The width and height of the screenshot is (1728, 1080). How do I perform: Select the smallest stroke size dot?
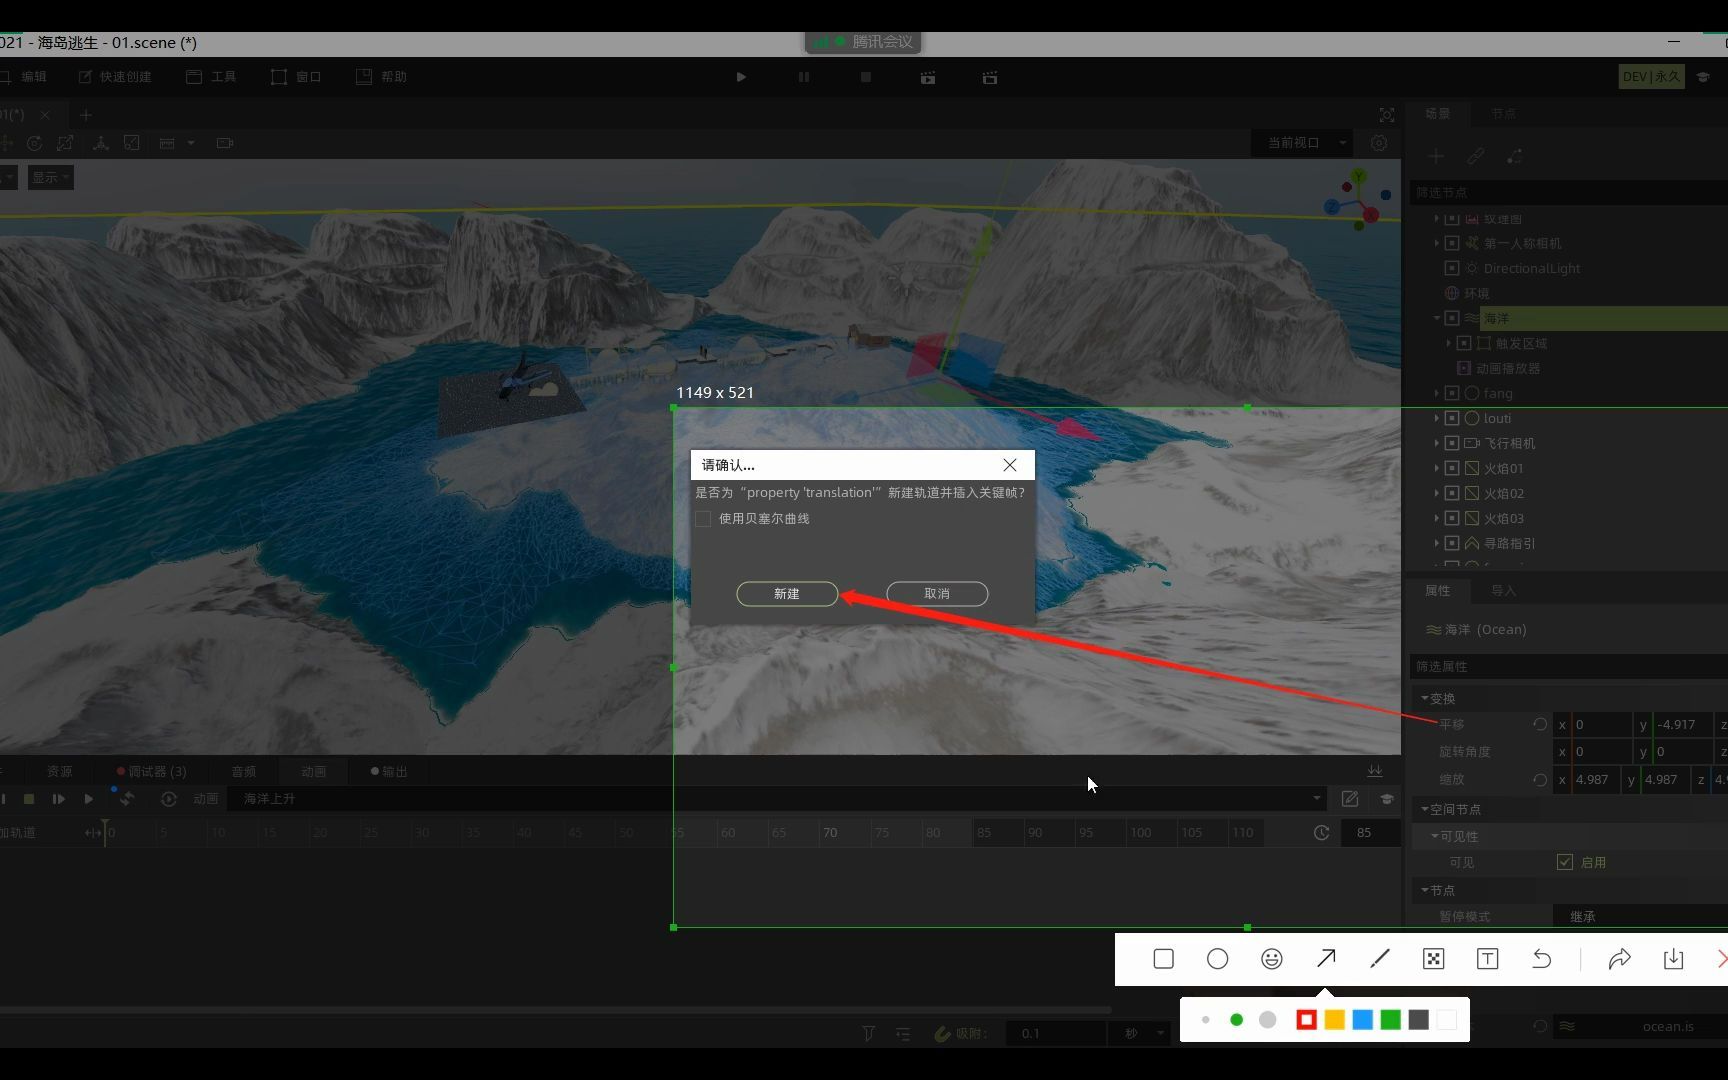pos(1206,1020)
